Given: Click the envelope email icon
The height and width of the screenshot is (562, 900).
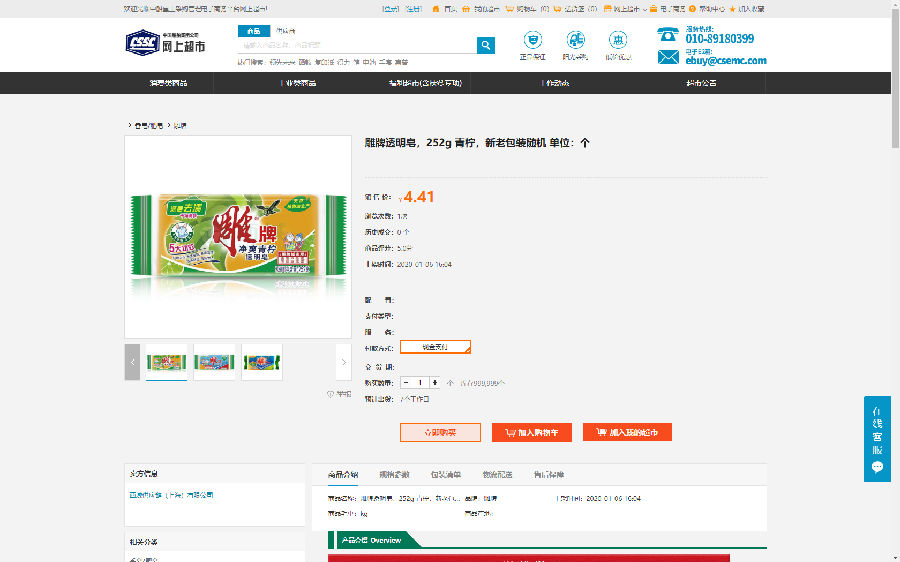Looking at the screenshot, I should (668, 57).
